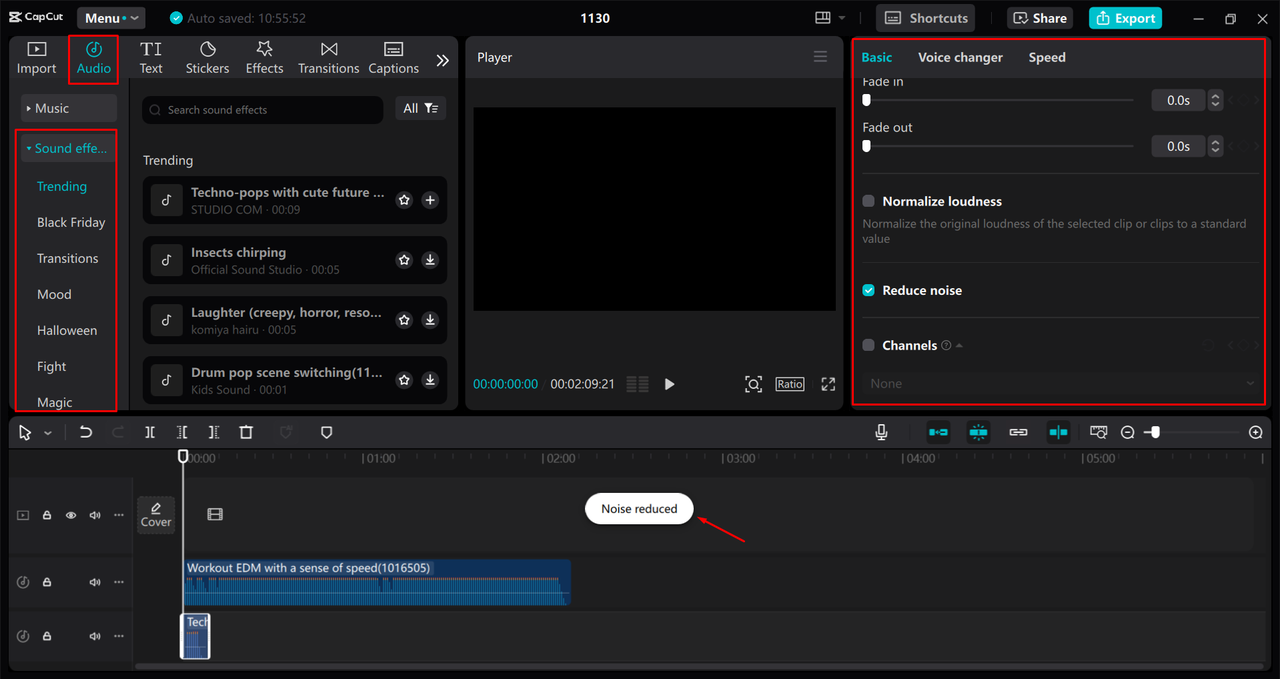Enable the Channels checkbox

[x=868, y=345]
